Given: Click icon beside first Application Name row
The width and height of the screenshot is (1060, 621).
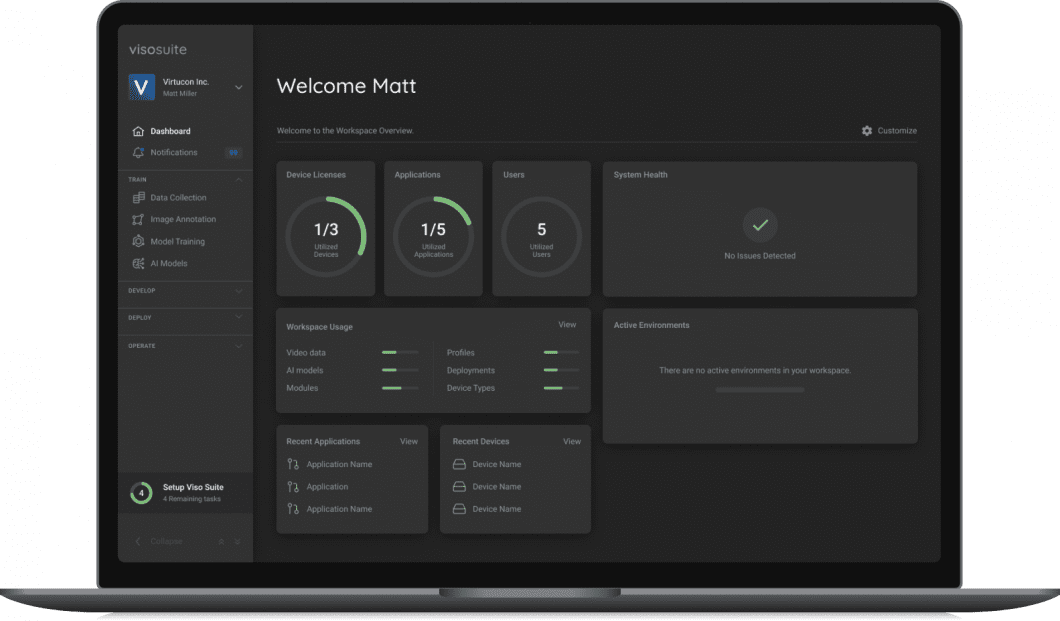Looking at the screenshot, I should click(293, 464).
